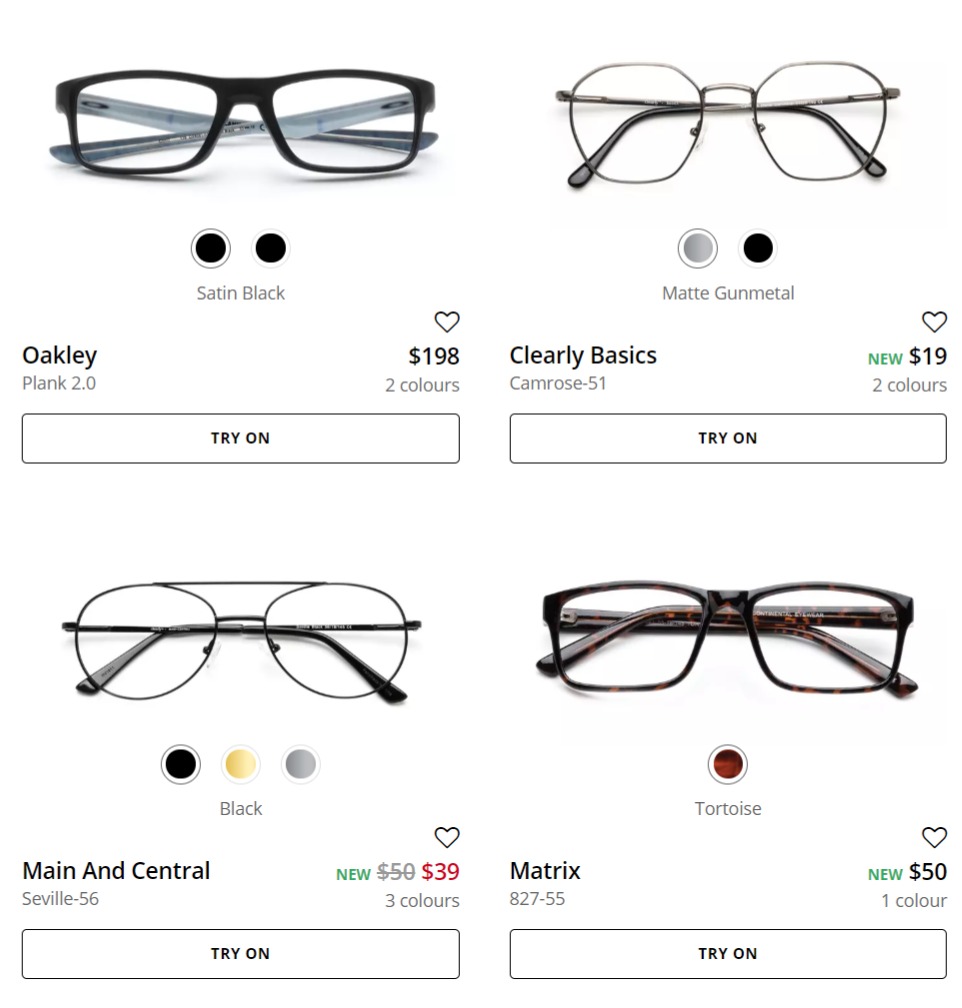Open Main And Central product title link

point(116,871)
